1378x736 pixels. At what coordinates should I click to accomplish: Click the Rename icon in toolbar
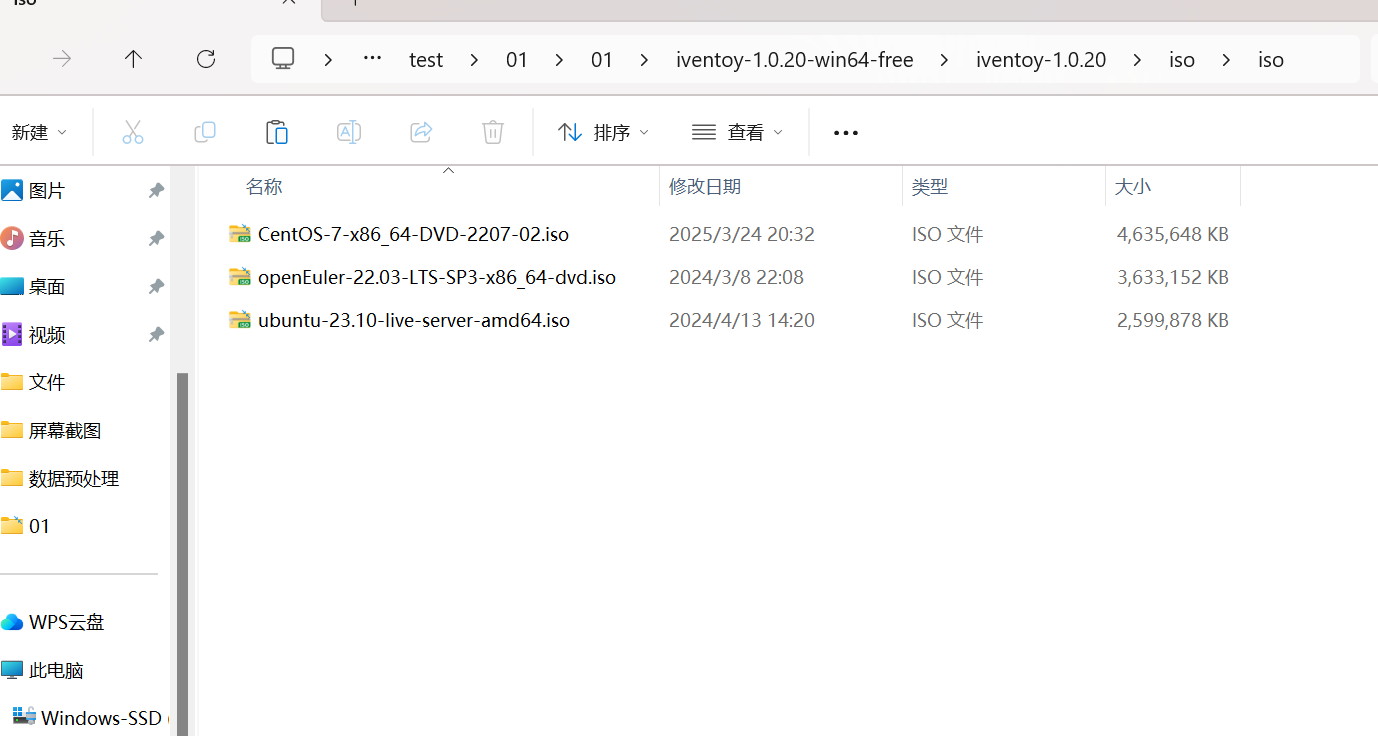349,132
